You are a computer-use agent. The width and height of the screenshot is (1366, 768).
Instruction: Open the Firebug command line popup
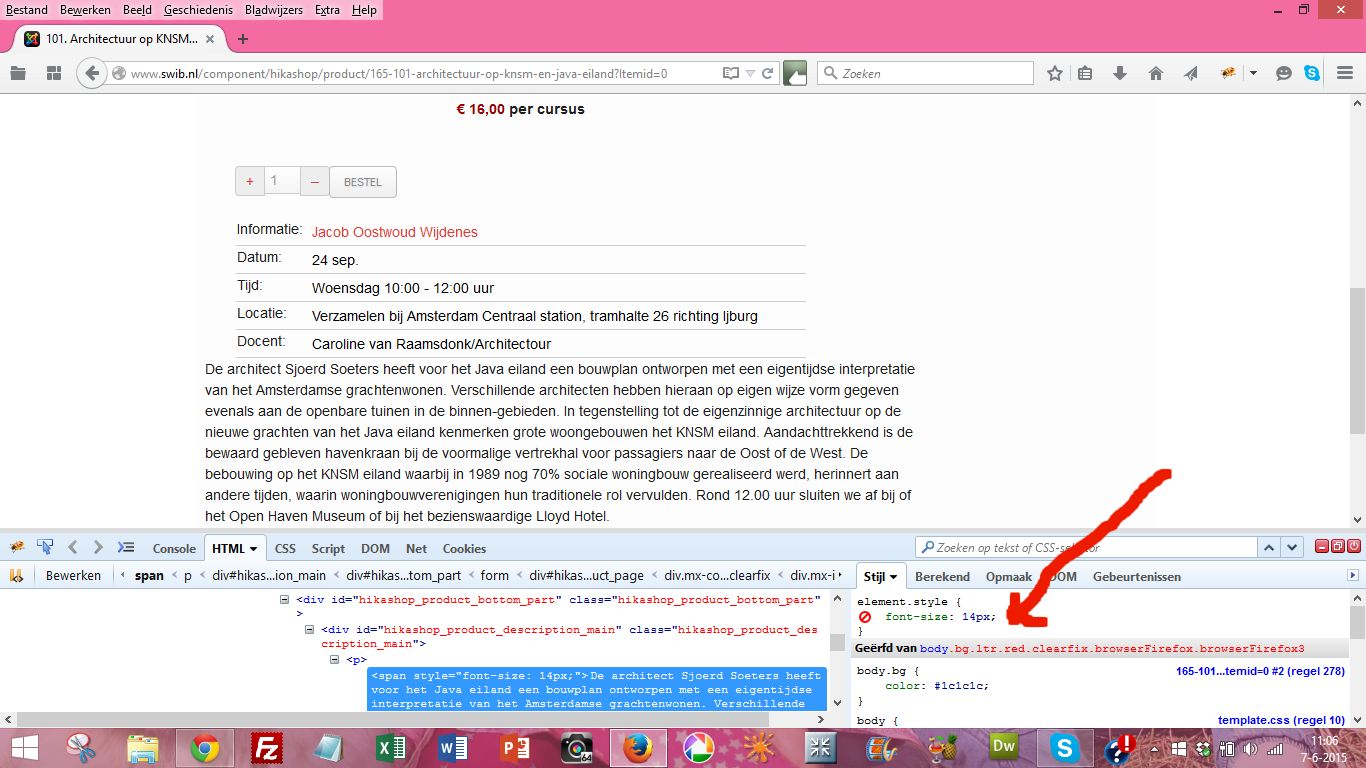click(125, 548)
